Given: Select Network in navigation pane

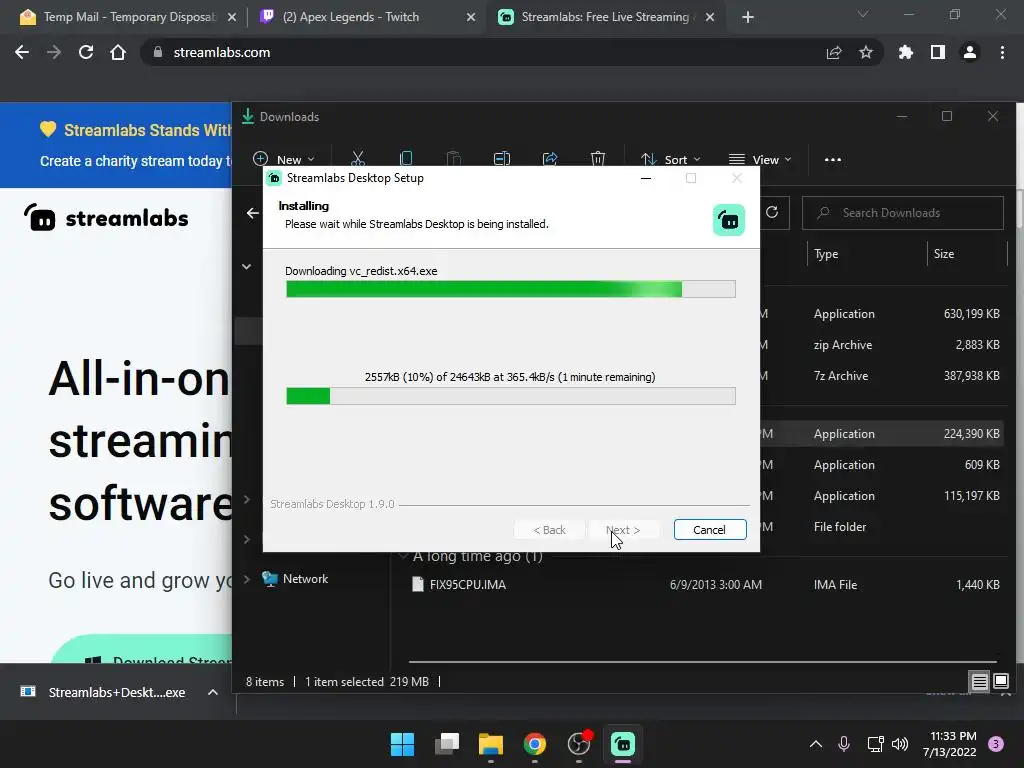Looking at the screenshot, I should pyautogui.click(x=305, y=579).
